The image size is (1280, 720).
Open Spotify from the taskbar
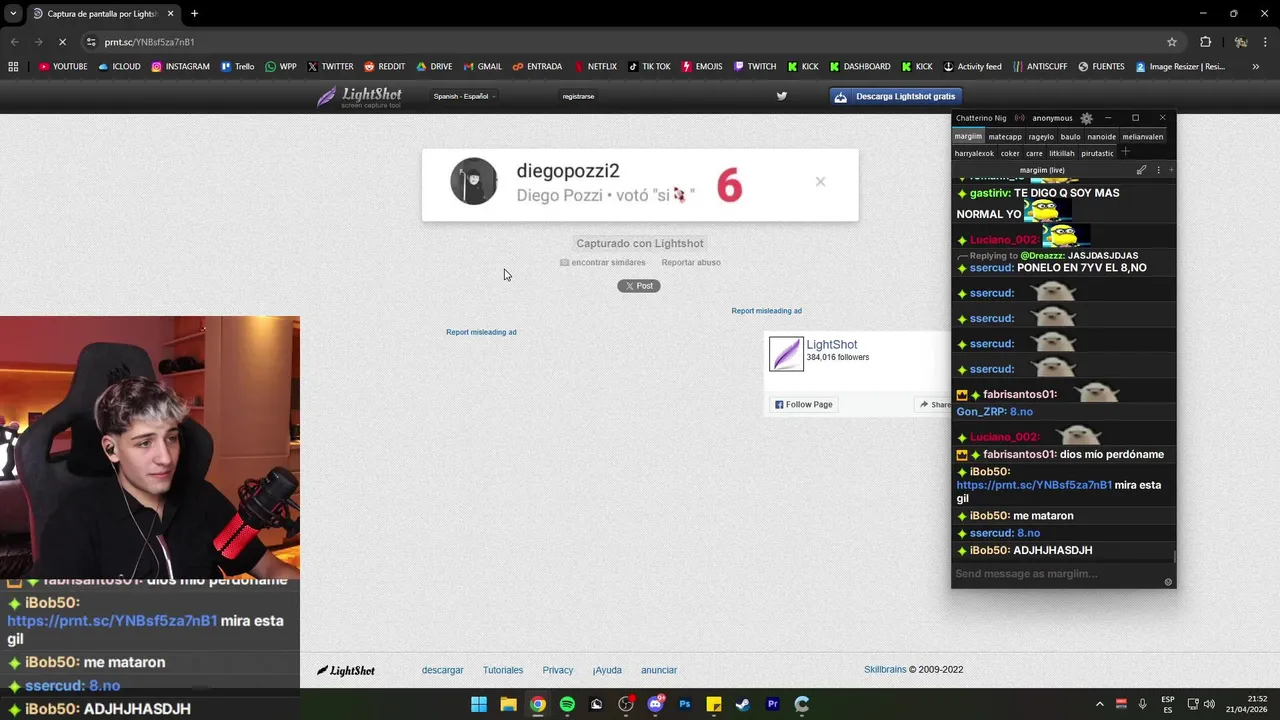[x=567, y=704]
